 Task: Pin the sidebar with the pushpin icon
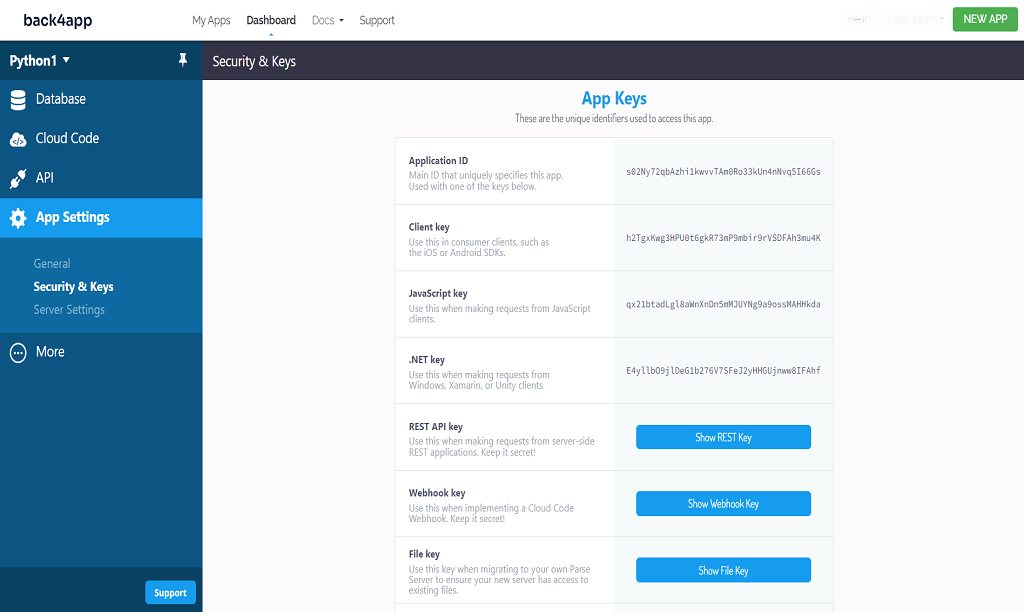tap(183, 60)
